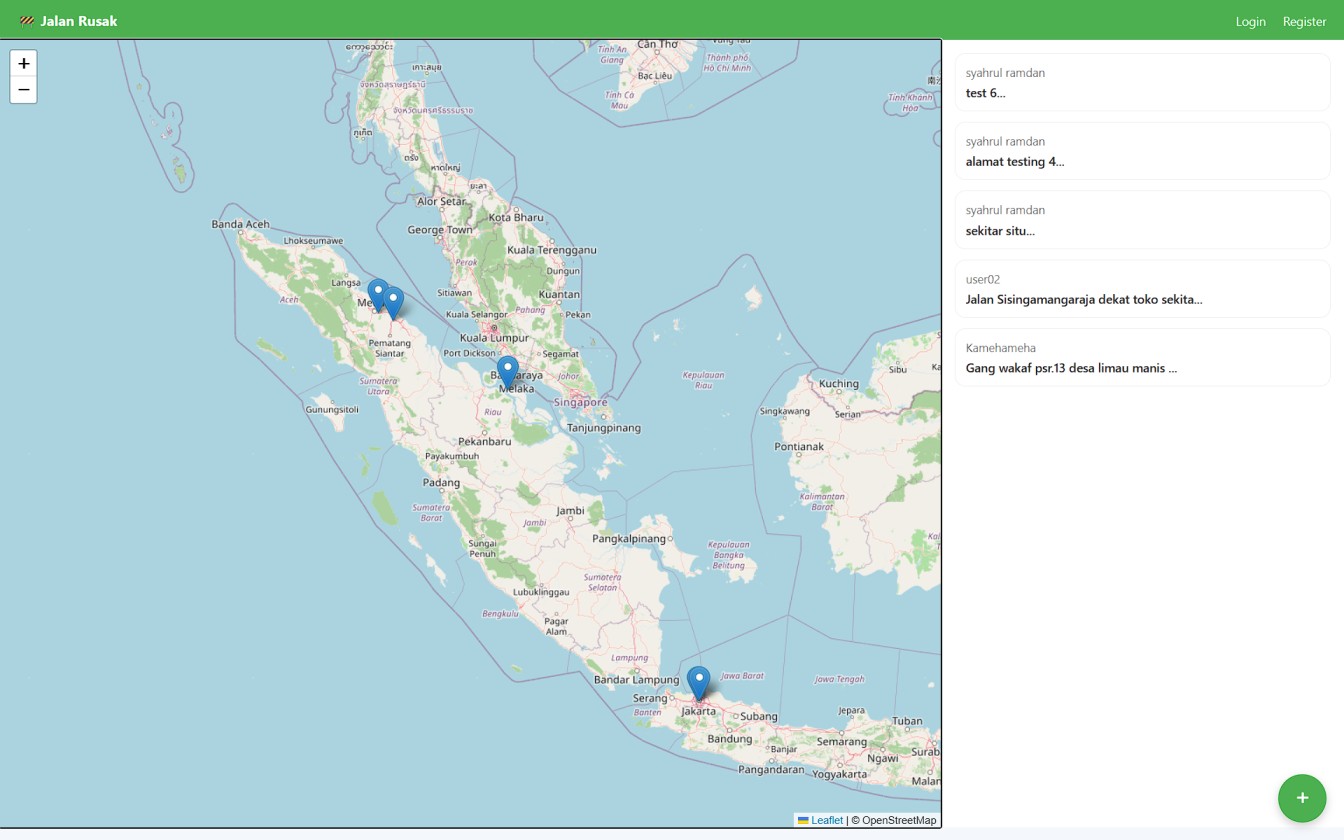
Task: Click the green add report plus button
Action: click(x=1302, y=798)
